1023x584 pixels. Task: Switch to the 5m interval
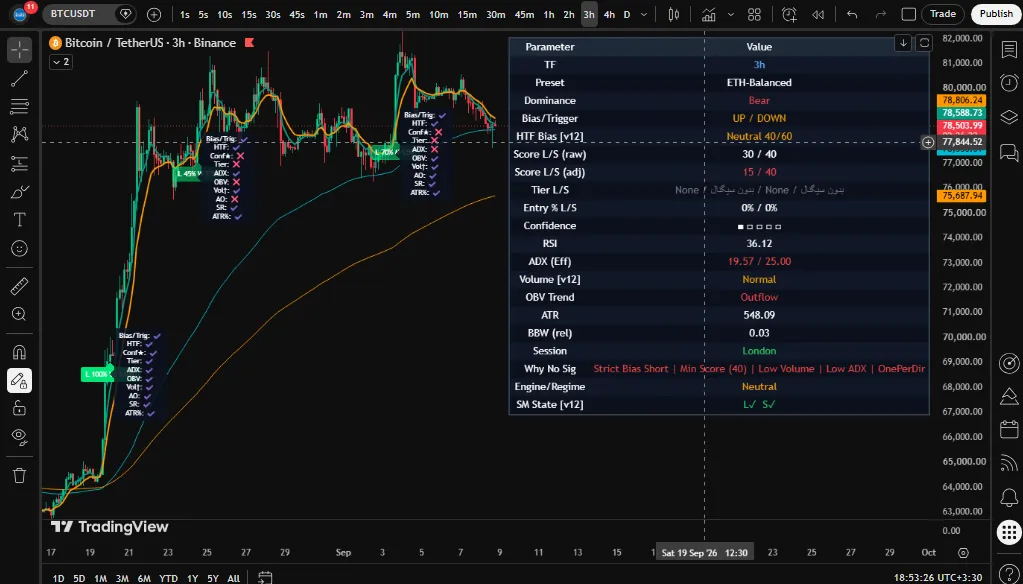pyautogui.click(x=412, y=14)
